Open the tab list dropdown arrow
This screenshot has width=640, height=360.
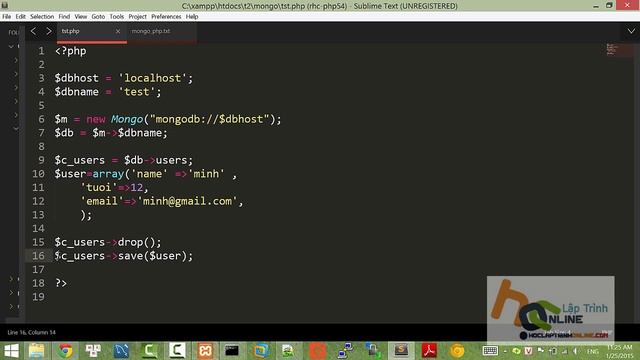coord(631,31)
